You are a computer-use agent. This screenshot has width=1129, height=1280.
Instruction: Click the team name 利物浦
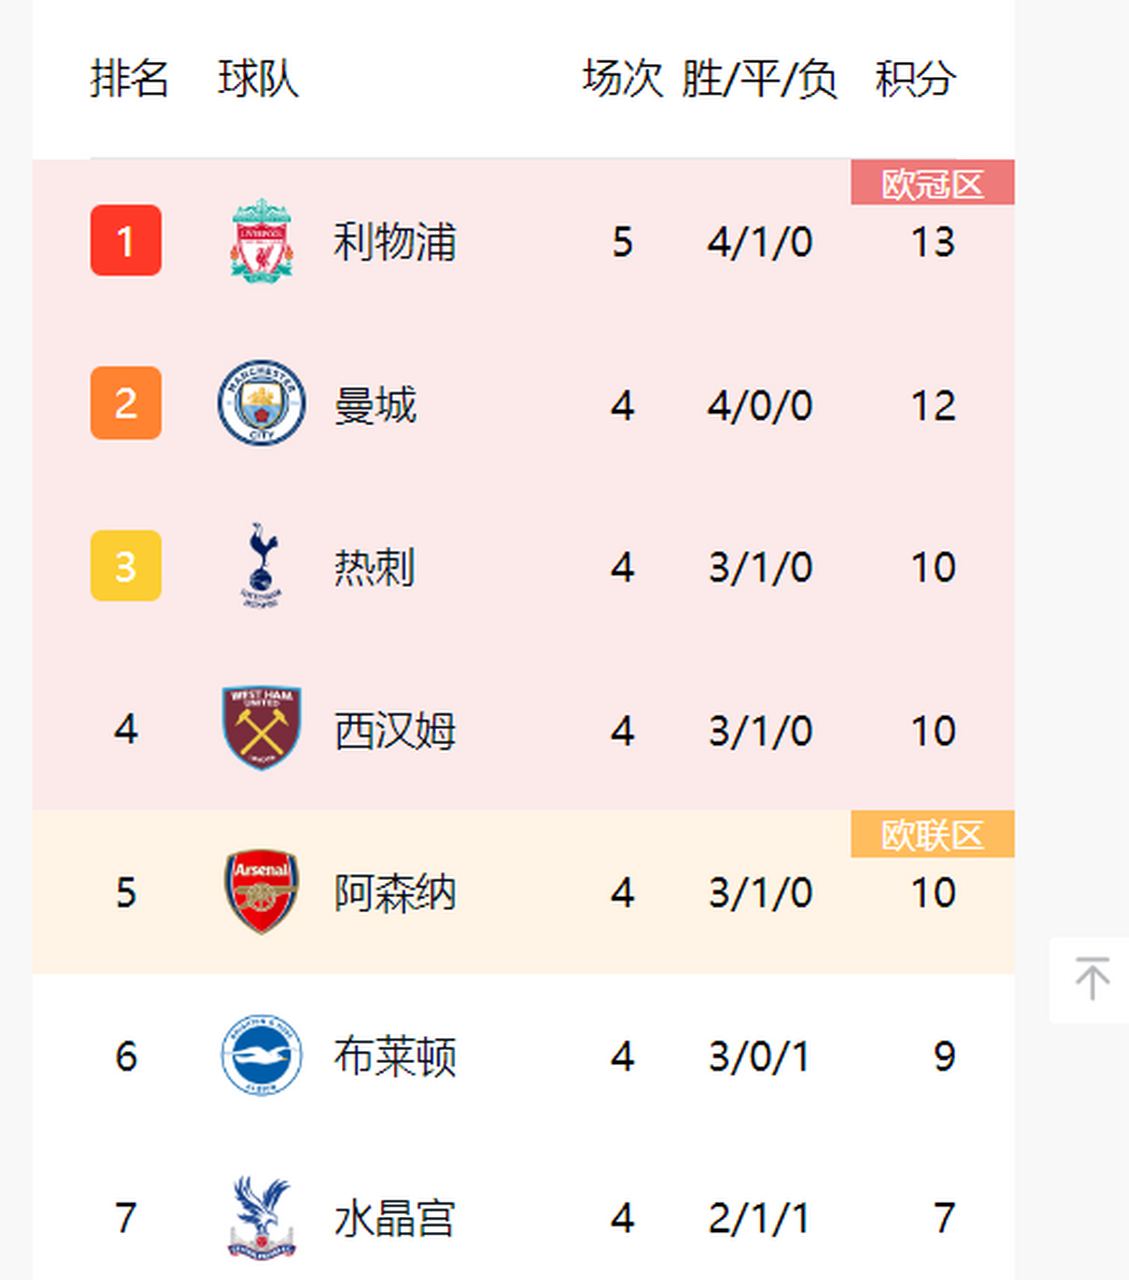coord(394,242)
